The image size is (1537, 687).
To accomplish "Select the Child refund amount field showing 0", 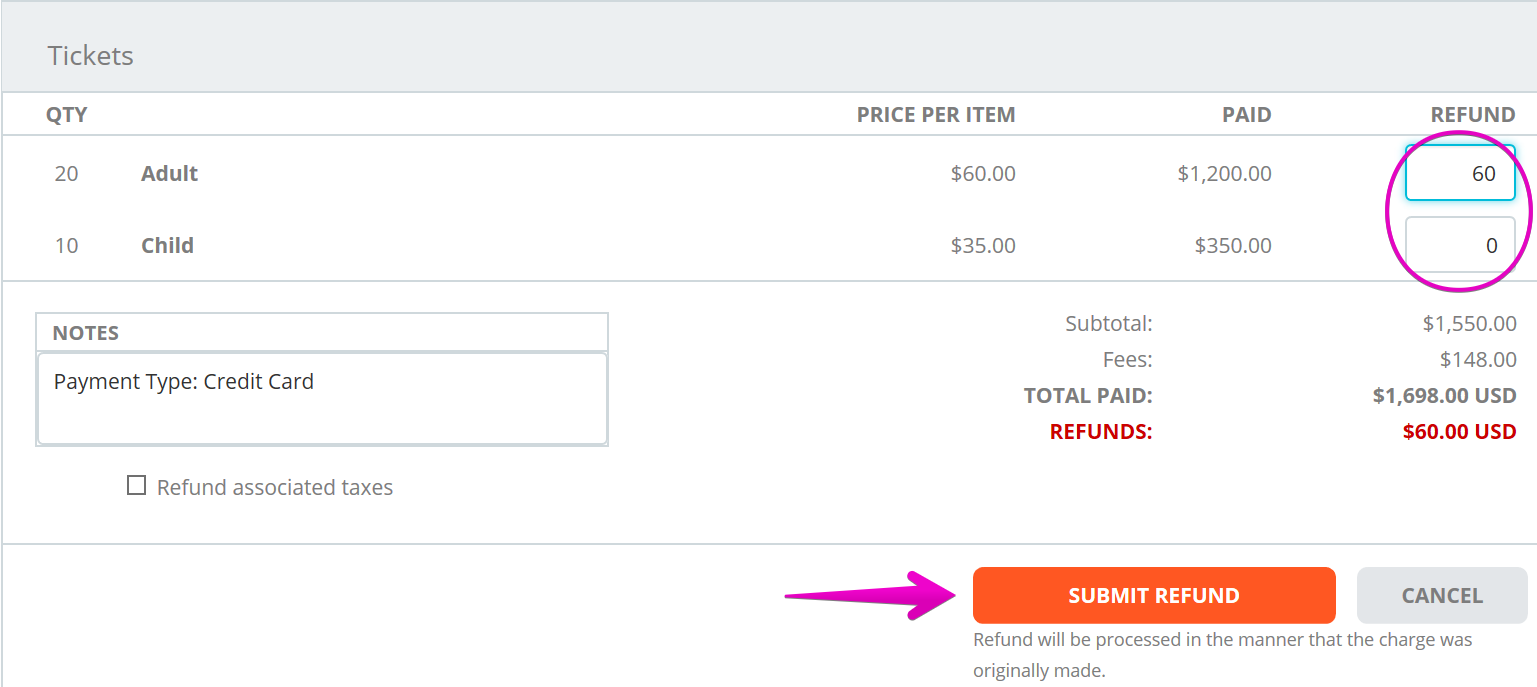I will point(1459,244).
